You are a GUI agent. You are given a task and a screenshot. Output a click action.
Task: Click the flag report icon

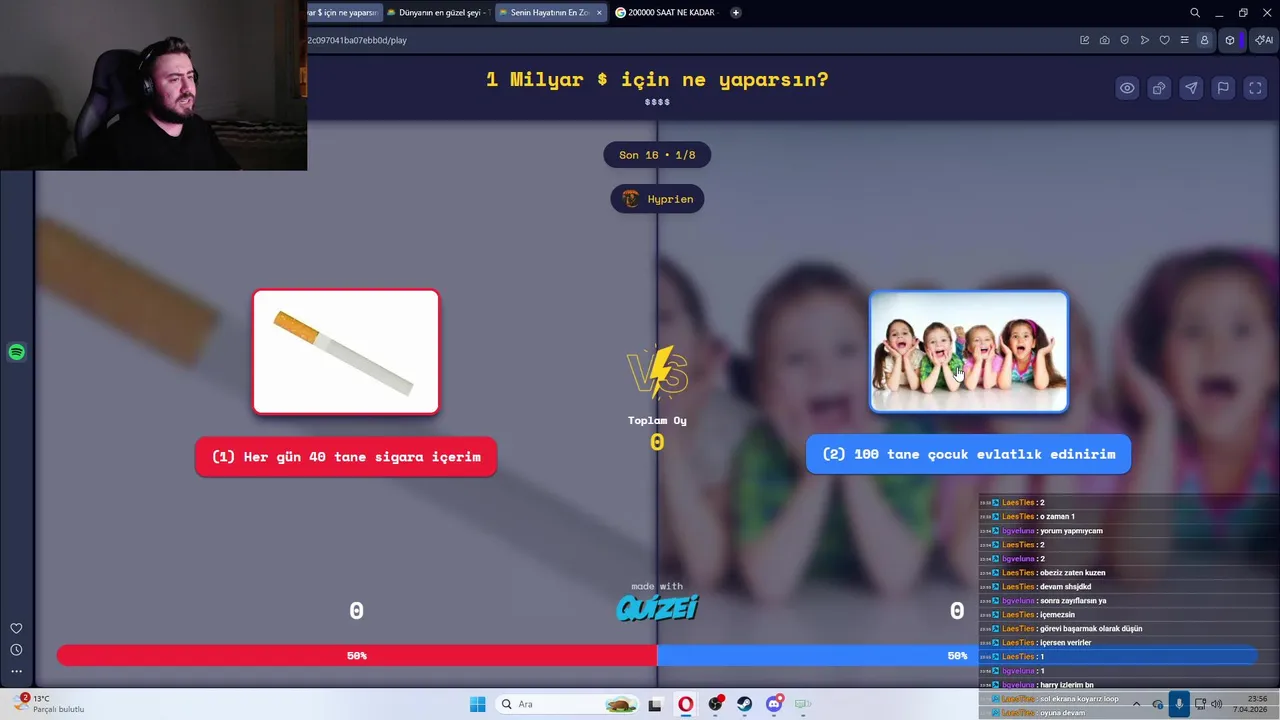coord(1223,88)
